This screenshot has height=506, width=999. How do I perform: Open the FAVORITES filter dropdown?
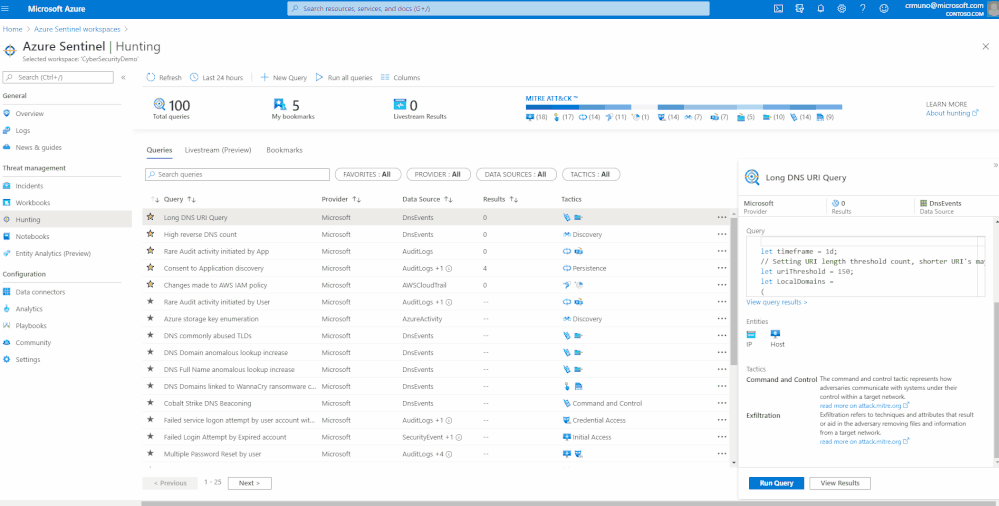(368, 174)
